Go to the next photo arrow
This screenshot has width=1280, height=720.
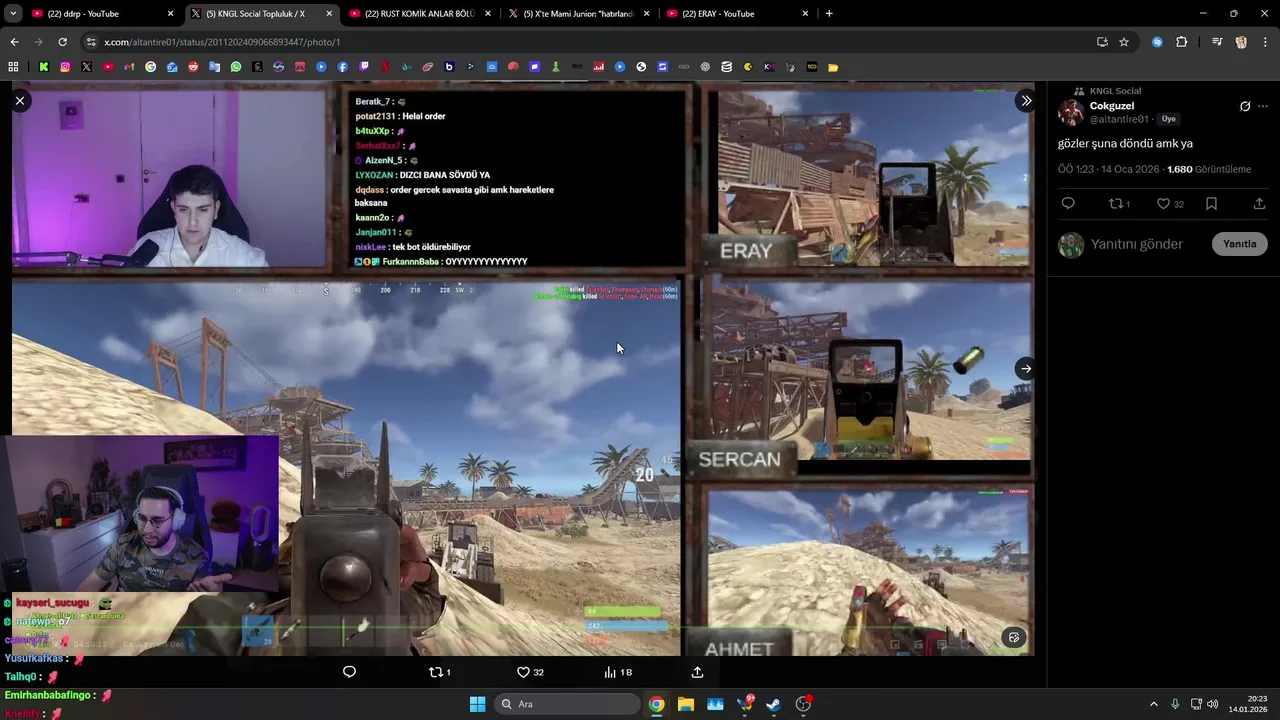point(1026,369)
